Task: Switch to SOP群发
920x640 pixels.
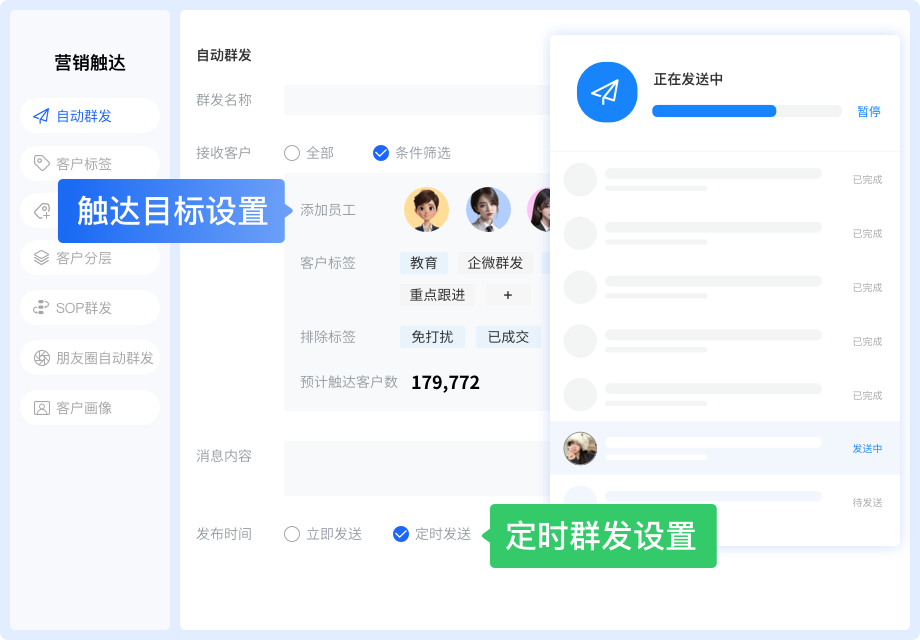Action: coord(90,307)
